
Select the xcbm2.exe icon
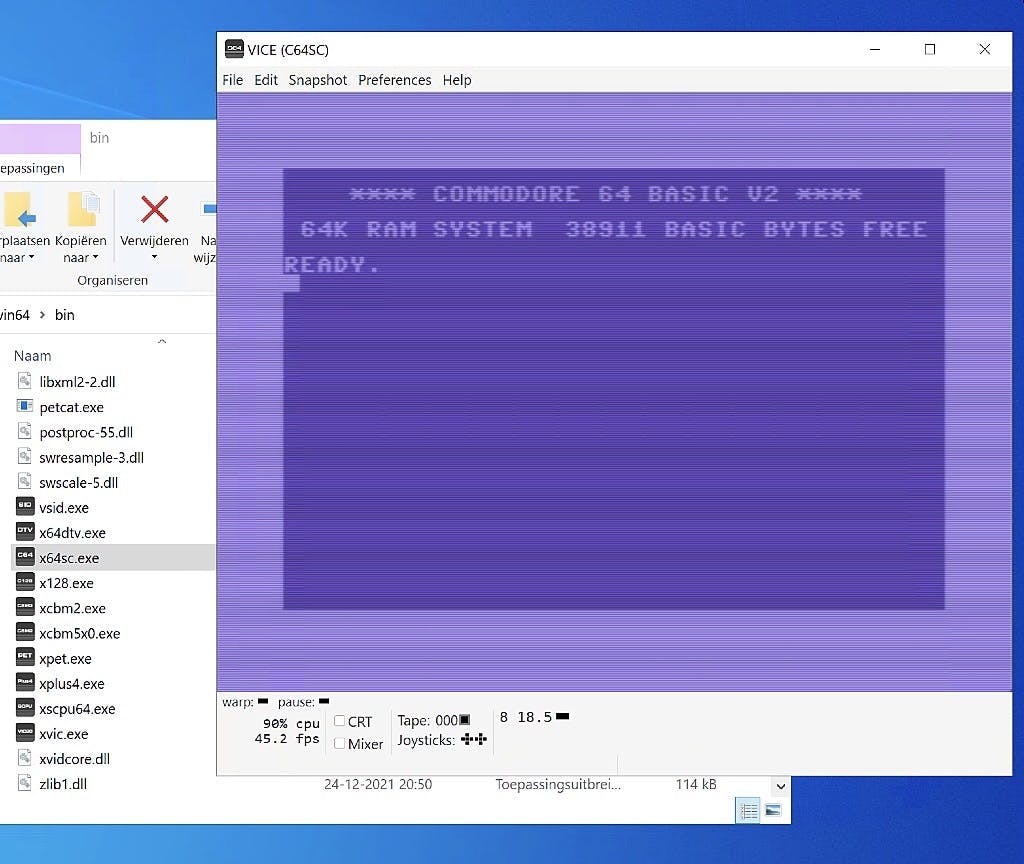coord(25,607)
